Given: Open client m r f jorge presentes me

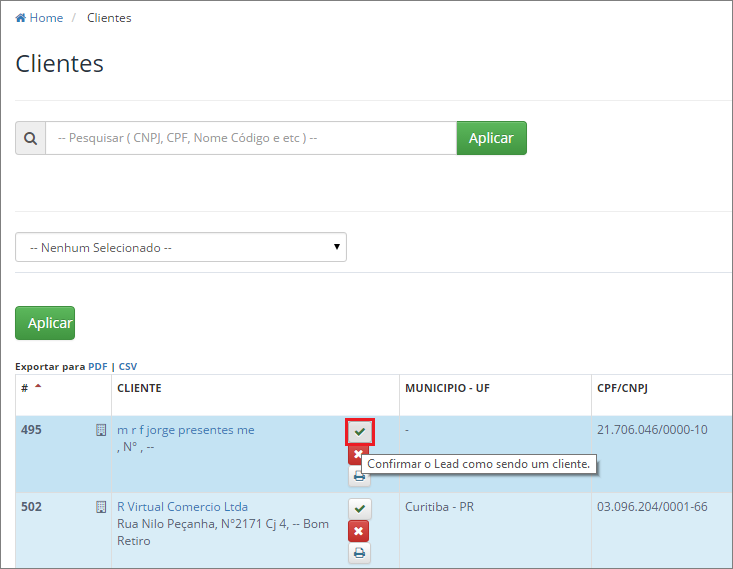Looking at the screenshot, I should click(186, 430).
